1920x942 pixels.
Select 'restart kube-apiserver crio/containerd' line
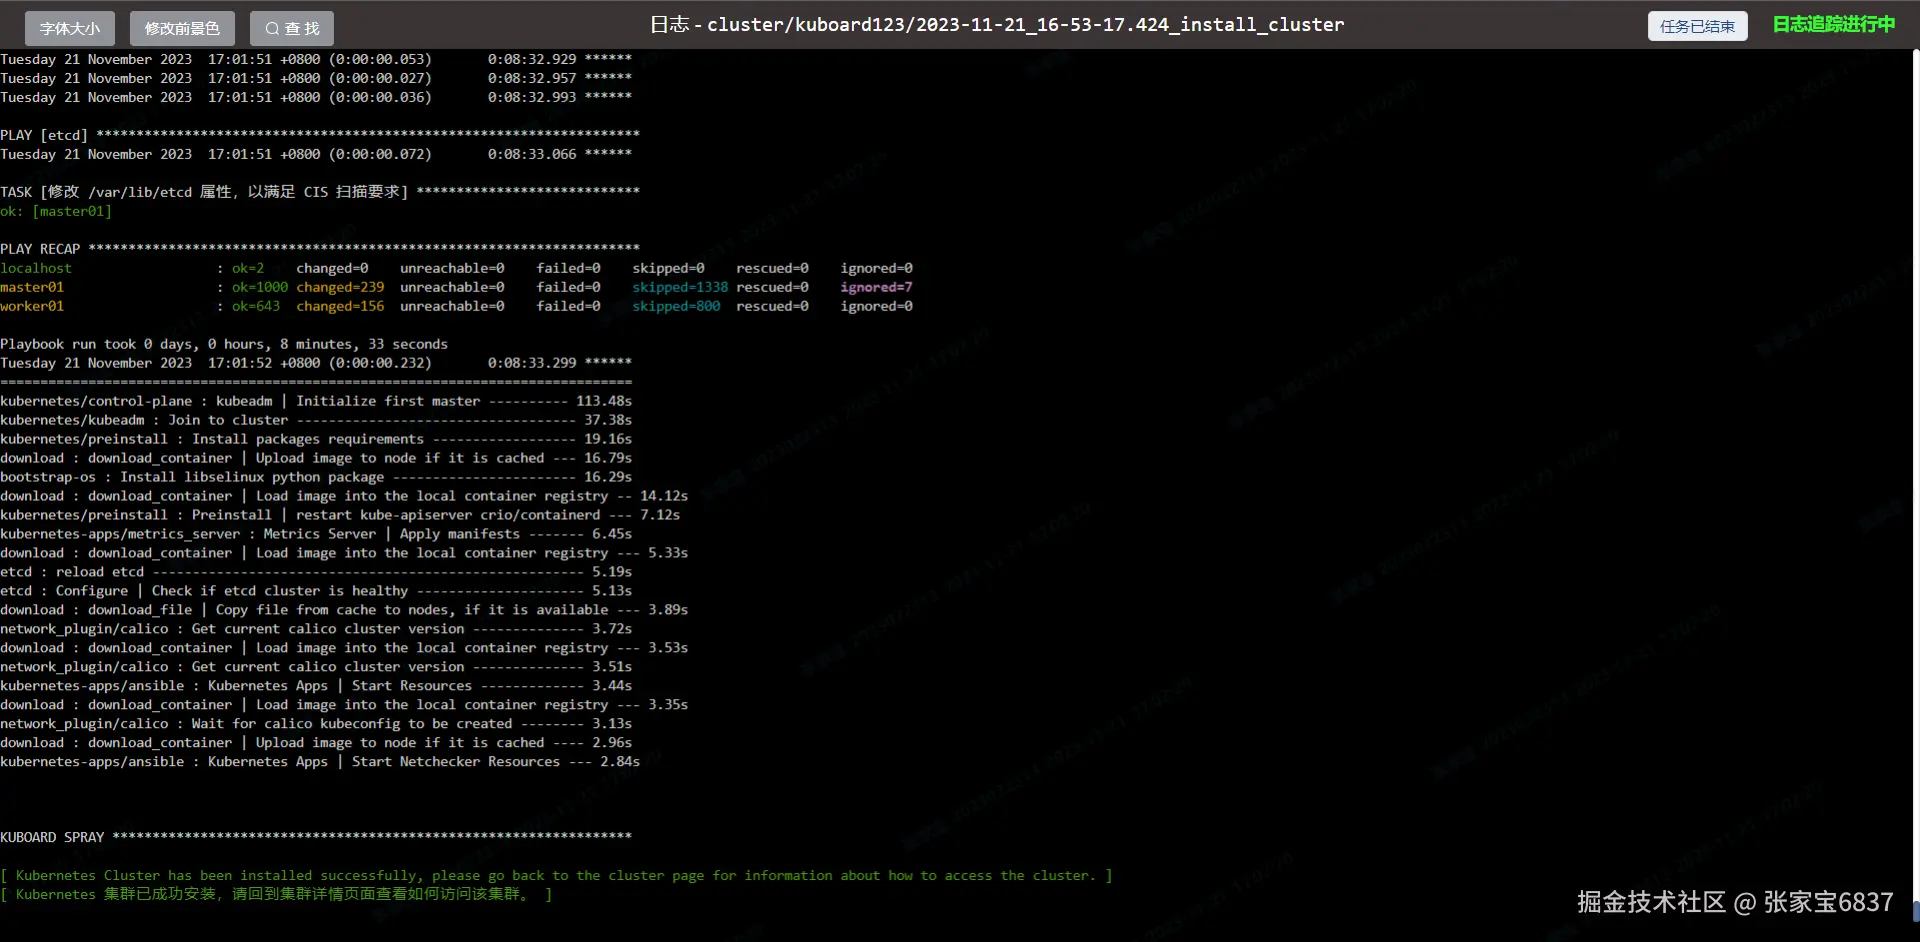[340, 515]
